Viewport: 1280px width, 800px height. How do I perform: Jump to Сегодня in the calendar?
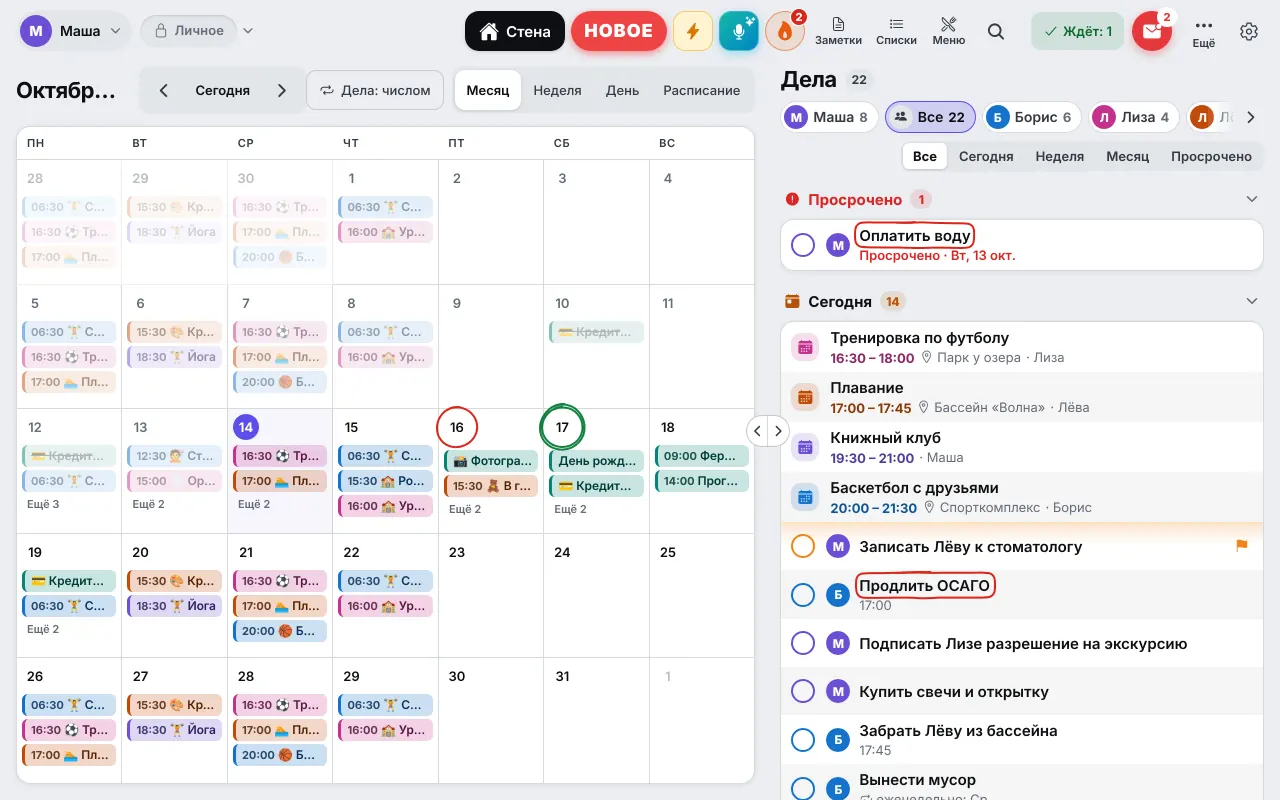tap(222, 90)
